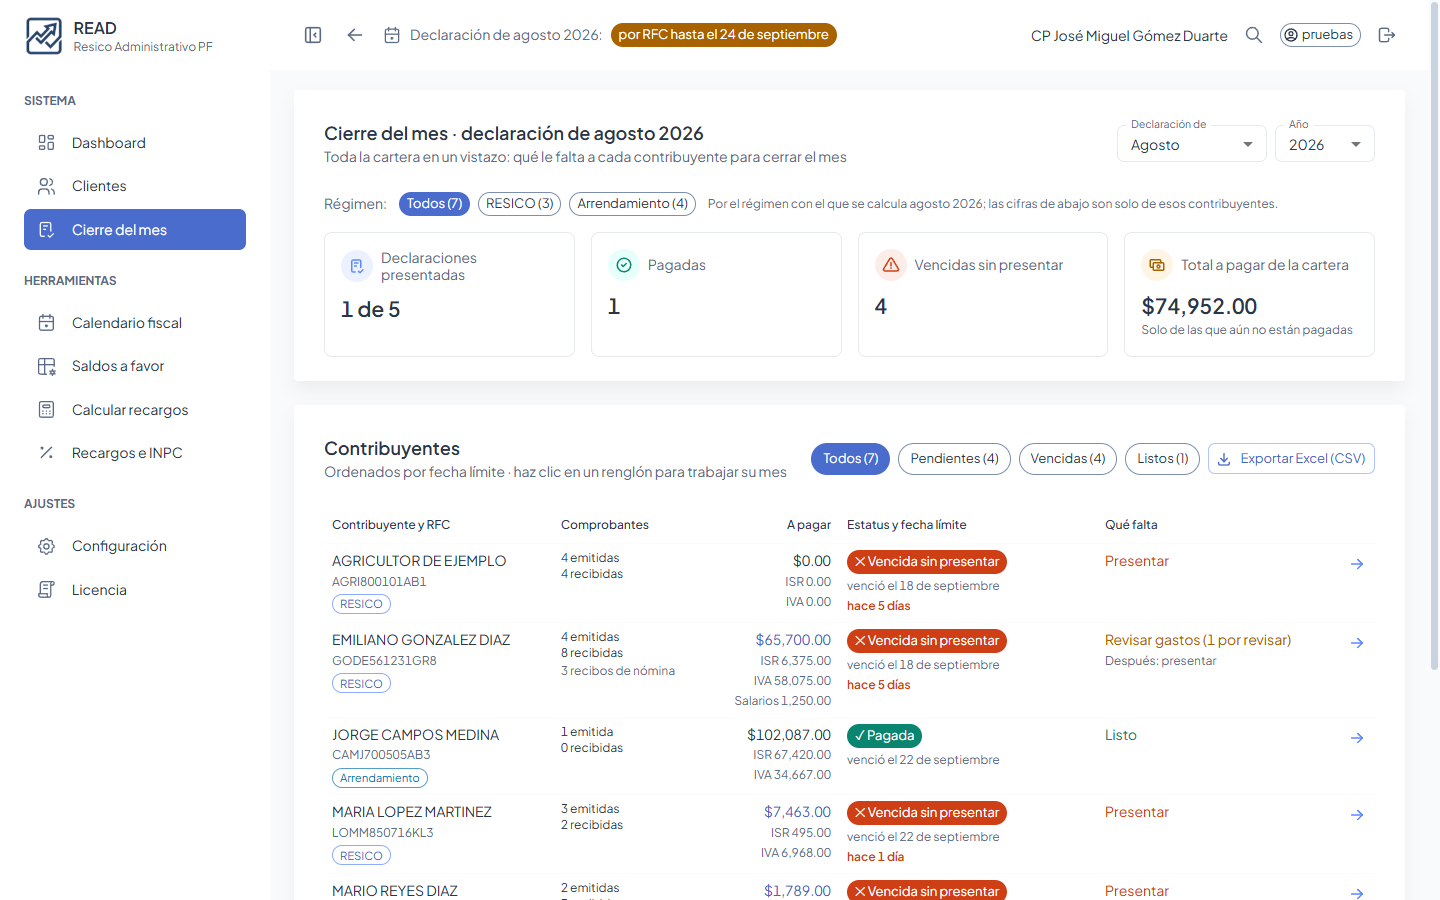Click the Calendario fiscal calendar icon
Screen dimensions: 1440x900
click(46, 323)
